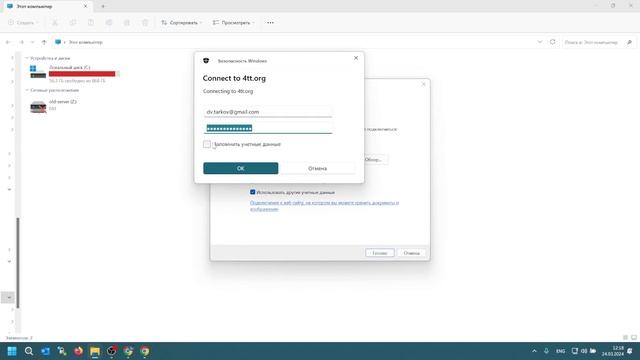The image size is (640, 360).
Task: Open network and volume quick settings
Action: pos(584,351)
